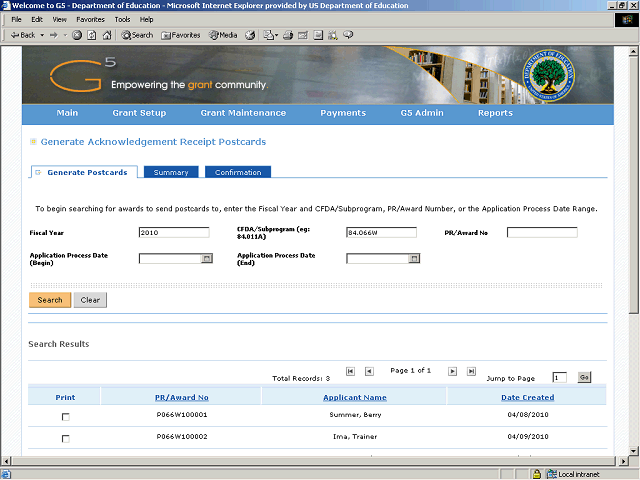
Task: Open the Reports navigation item
Action: 495,113
